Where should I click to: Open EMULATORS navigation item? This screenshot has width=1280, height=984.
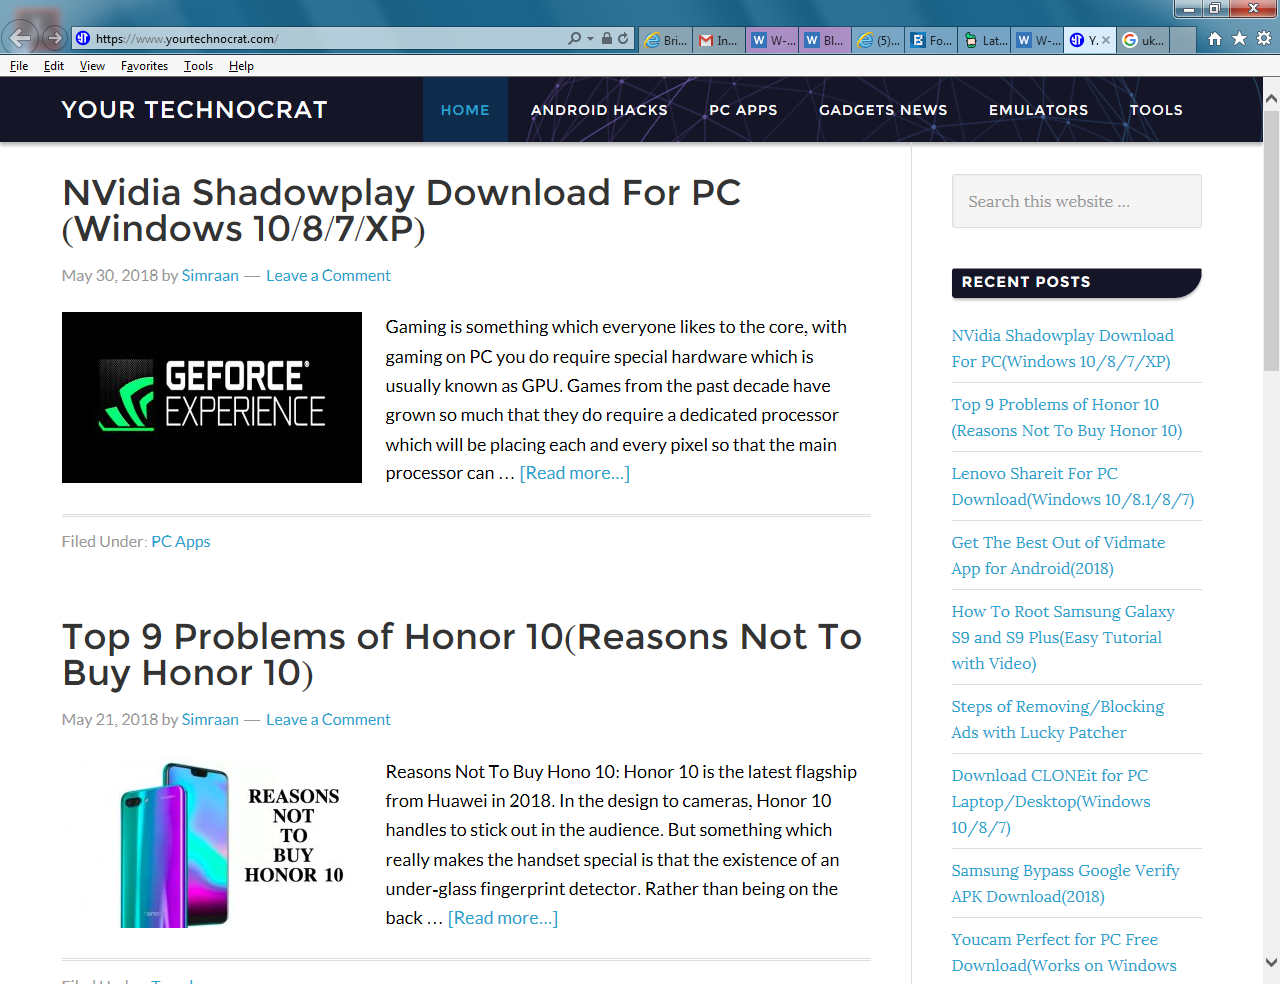[x=1038, y=110]
